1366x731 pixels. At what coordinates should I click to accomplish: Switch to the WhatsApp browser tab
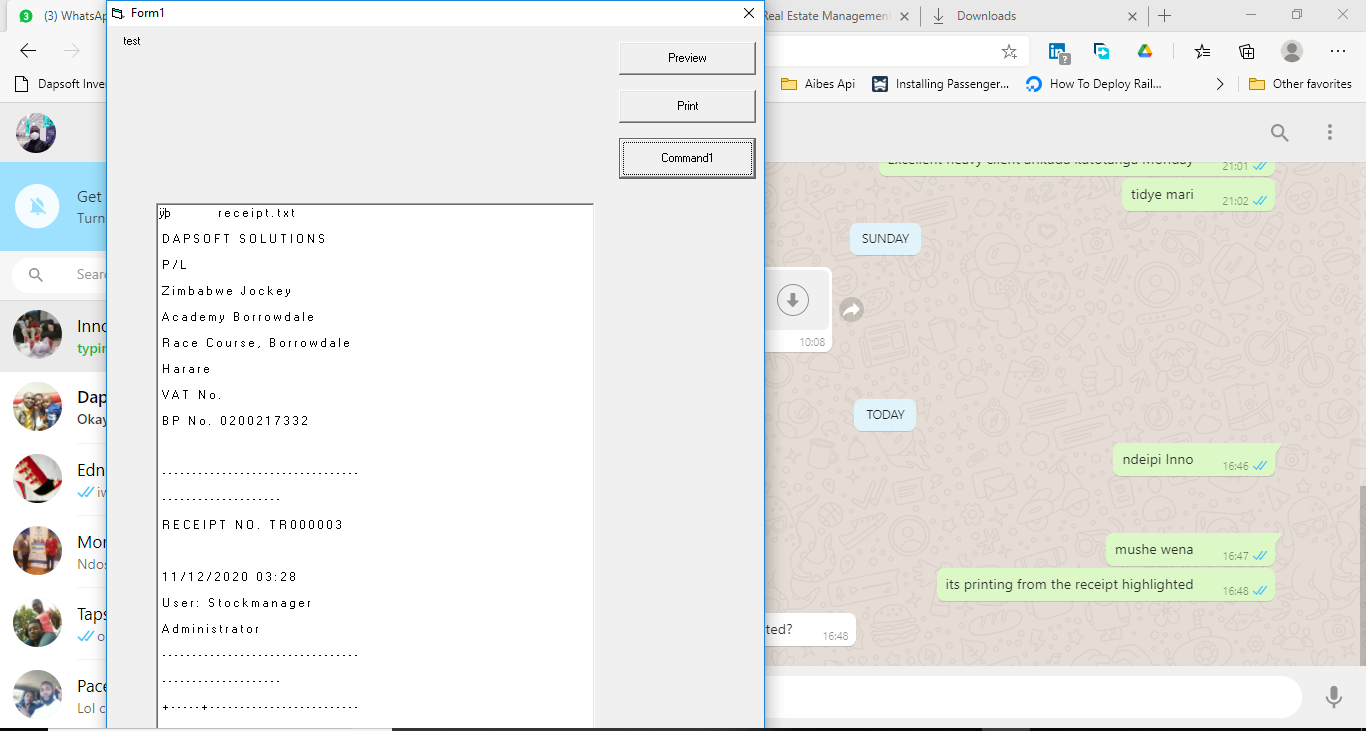coord(62,16)
